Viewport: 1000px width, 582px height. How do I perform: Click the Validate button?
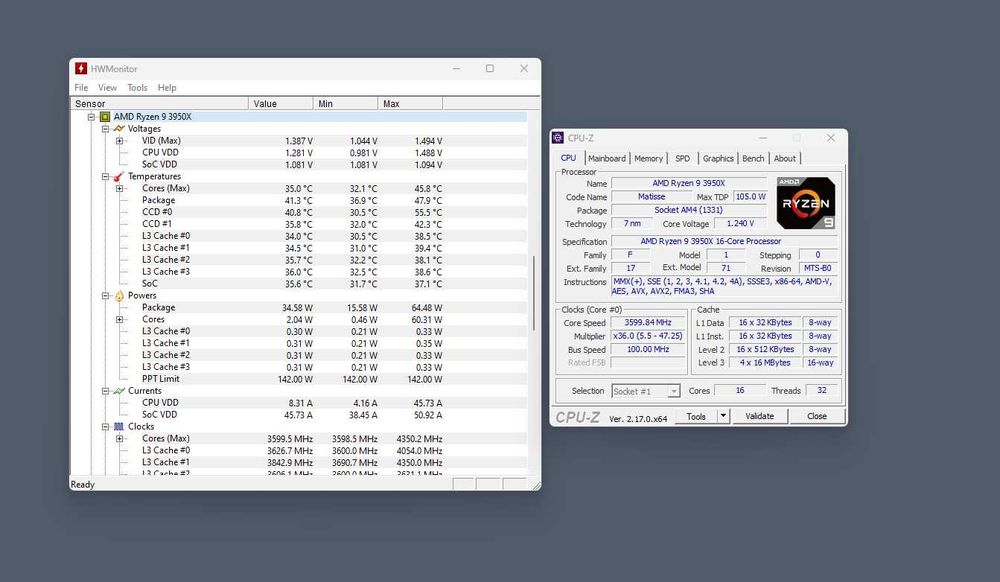[760, 416]
